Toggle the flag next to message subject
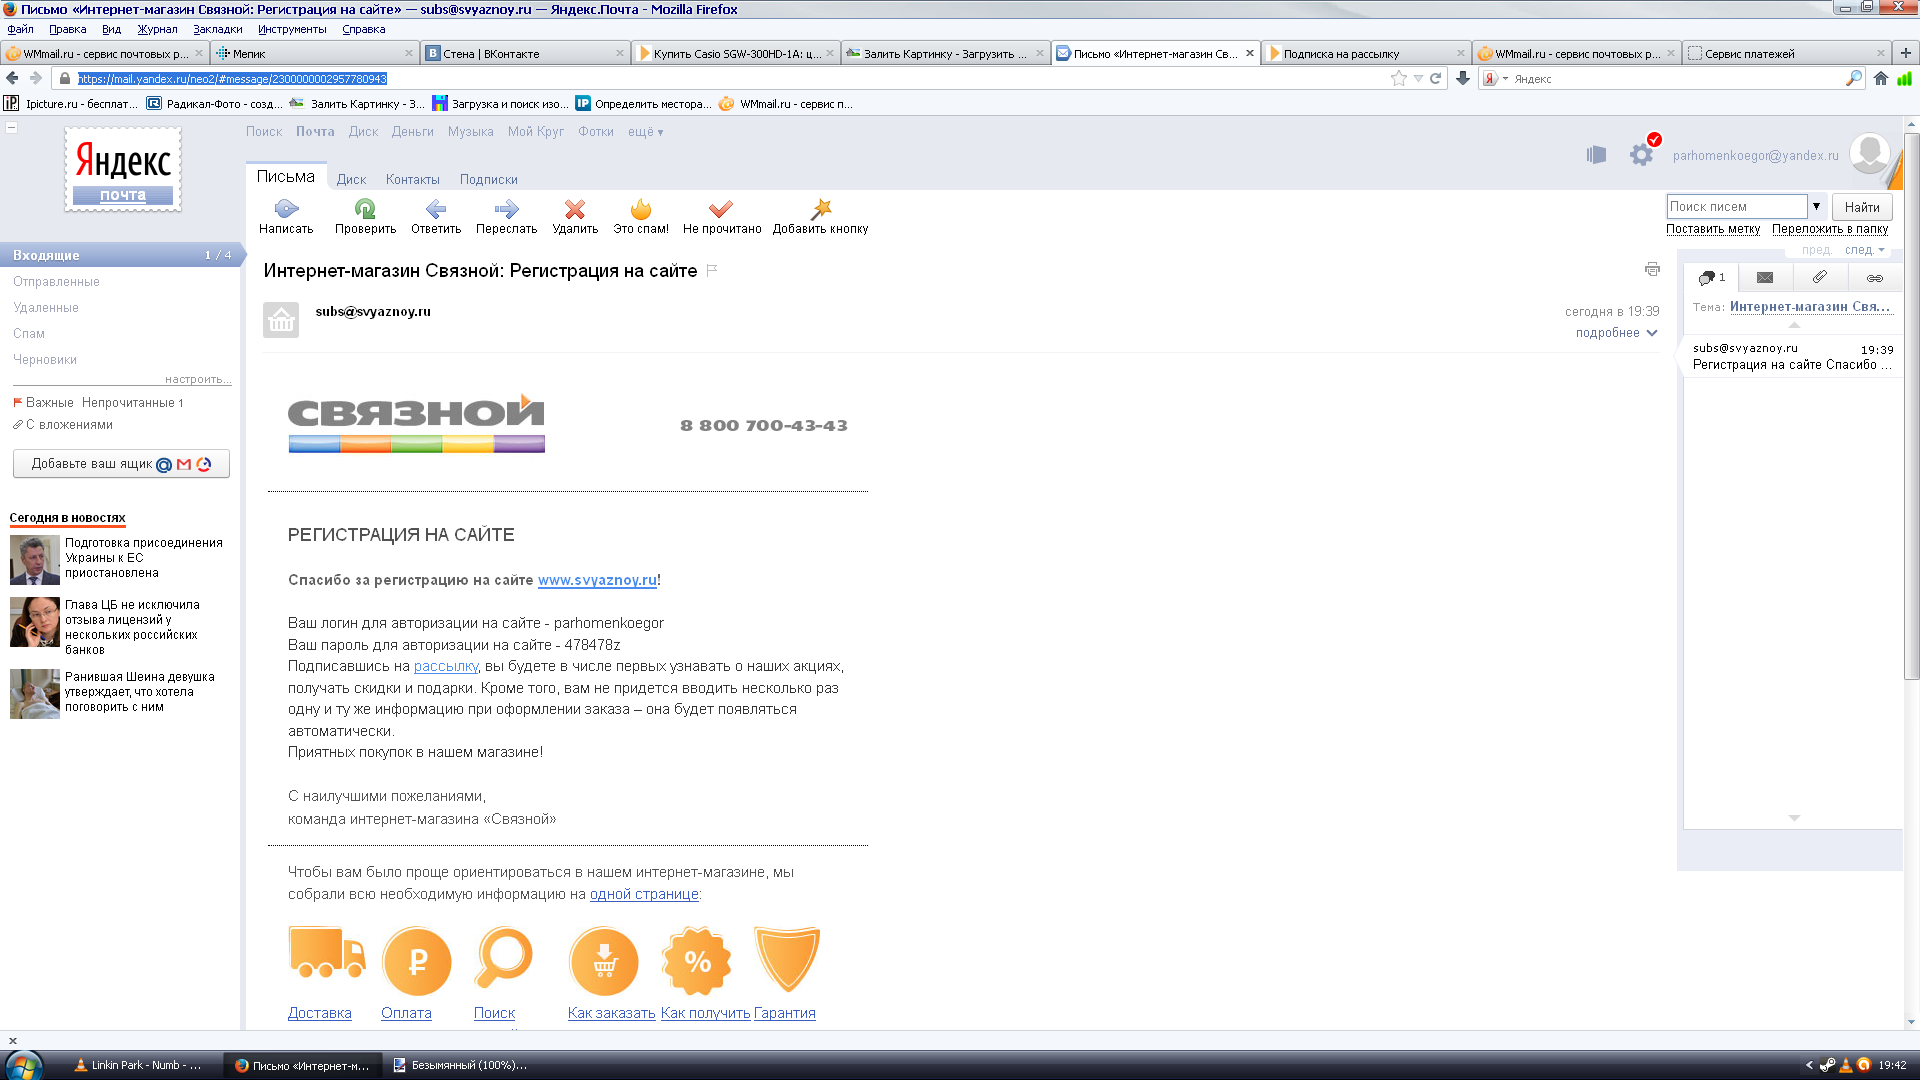Viewport: 1920px width, 1080px height. tap(712, 270)
